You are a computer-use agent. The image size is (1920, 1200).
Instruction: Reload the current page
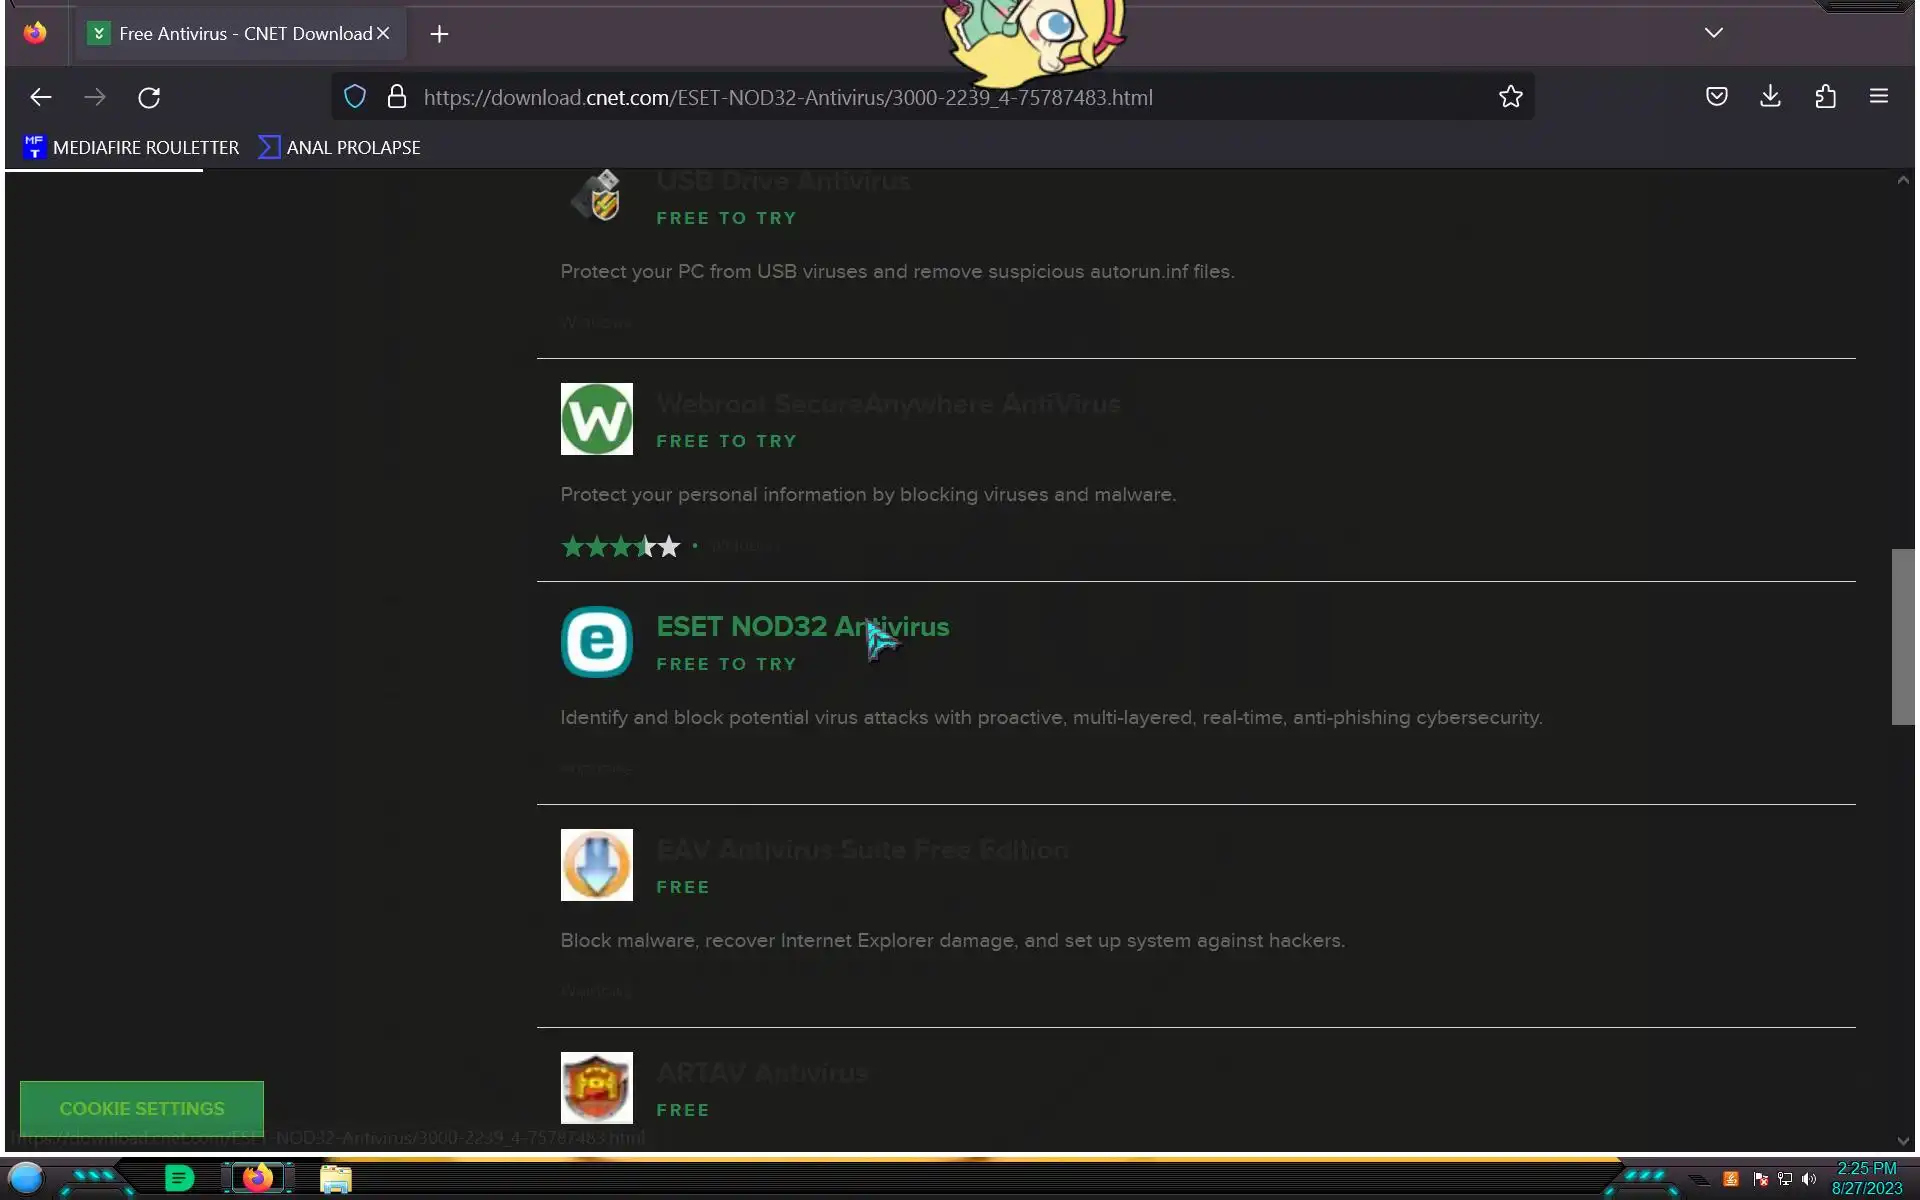pyautogui.click(x=149, y=97)
